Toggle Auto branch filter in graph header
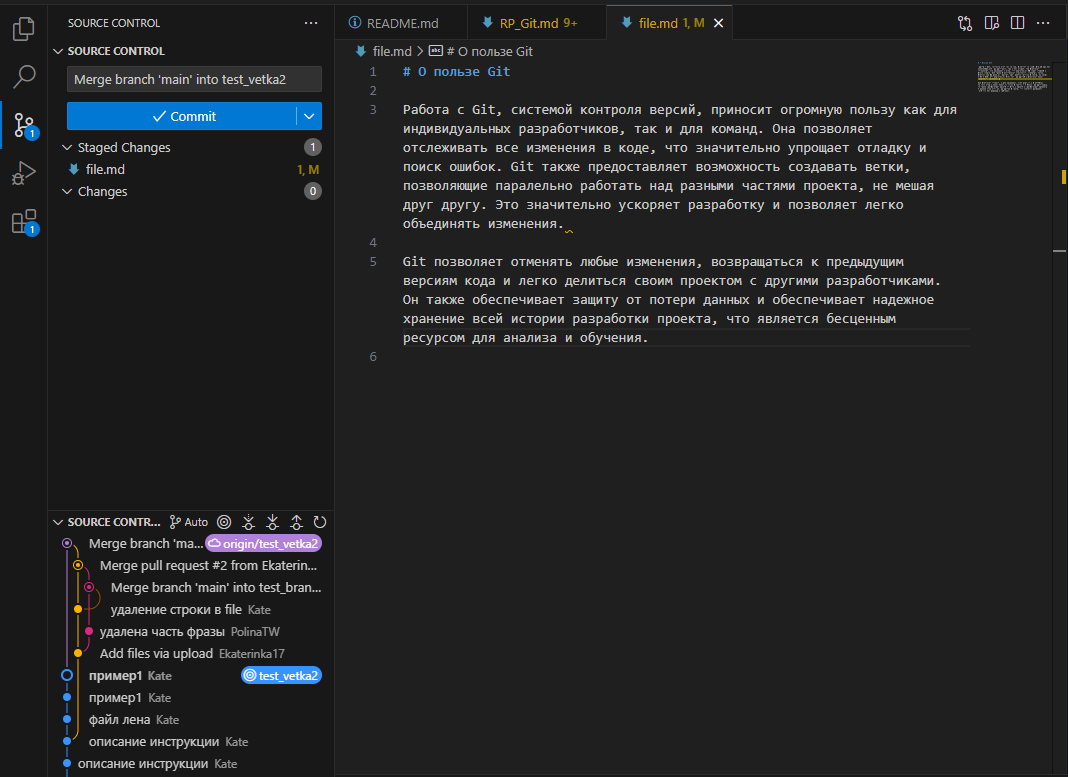The height and width of the screenshot is (777, 1068). [189, 522]
